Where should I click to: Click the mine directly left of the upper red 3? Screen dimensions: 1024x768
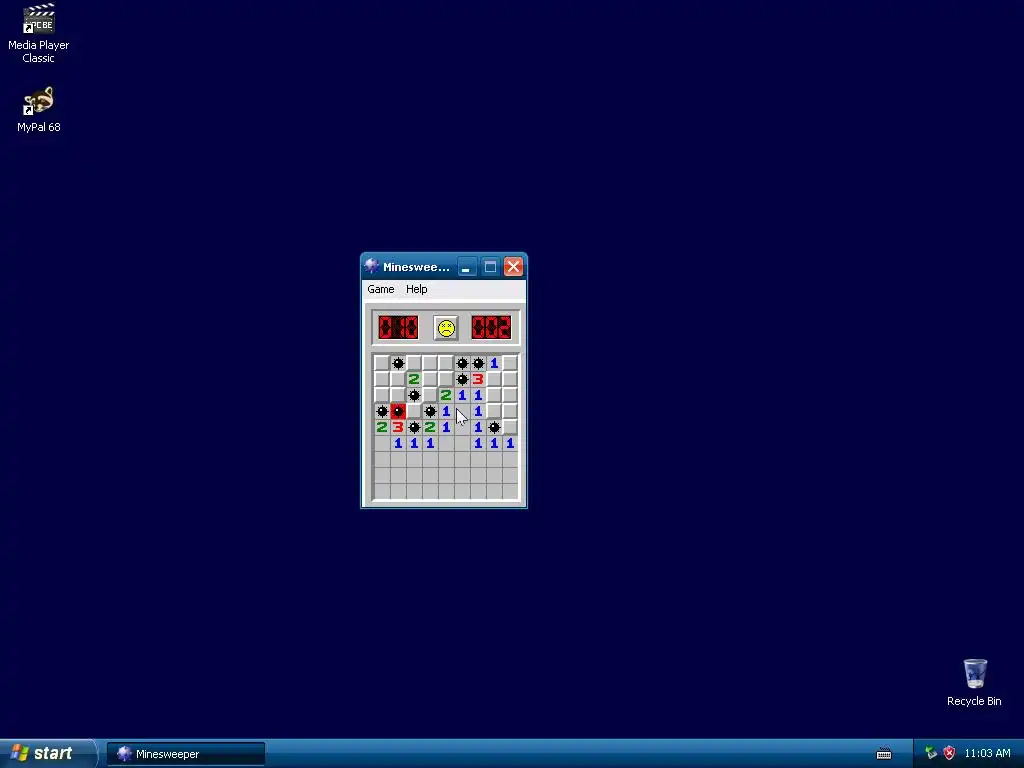pos(462,379)
